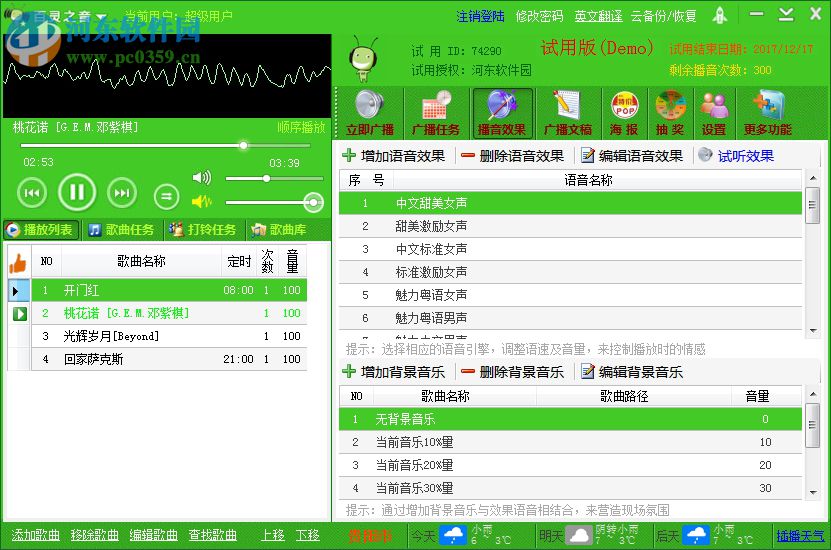The width and height of the screenshot is (831, 550).
Task: Click the yellow sound effect volume icon
Action: pyautogui.click(x=202, y=201)
